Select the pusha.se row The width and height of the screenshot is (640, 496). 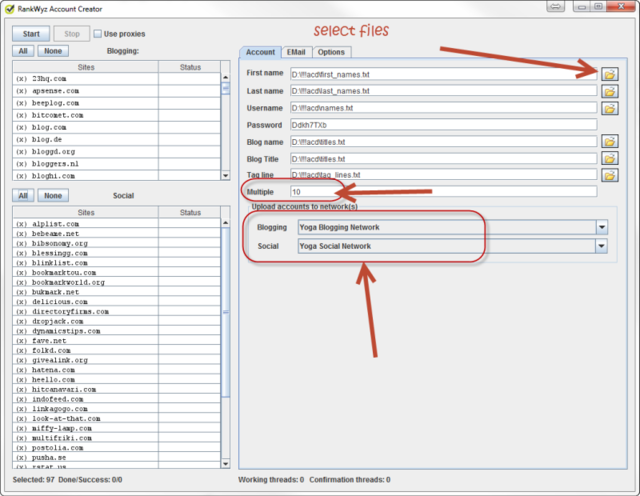point(116,458)
